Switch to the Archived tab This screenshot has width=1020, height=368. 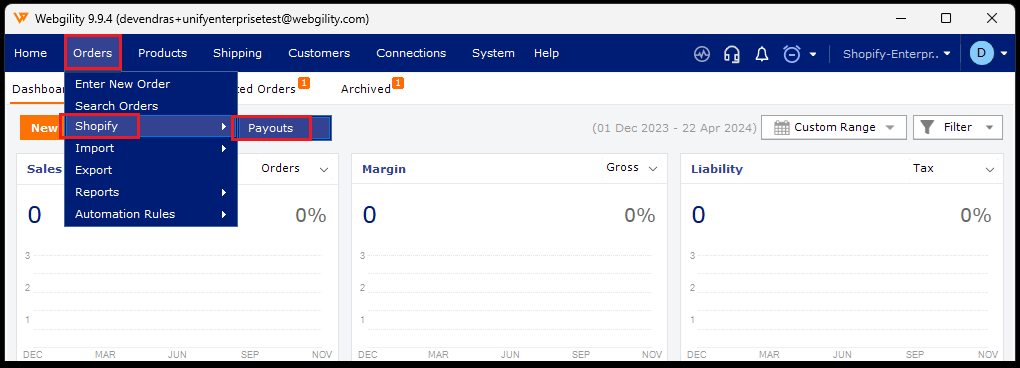coord(366,89)
